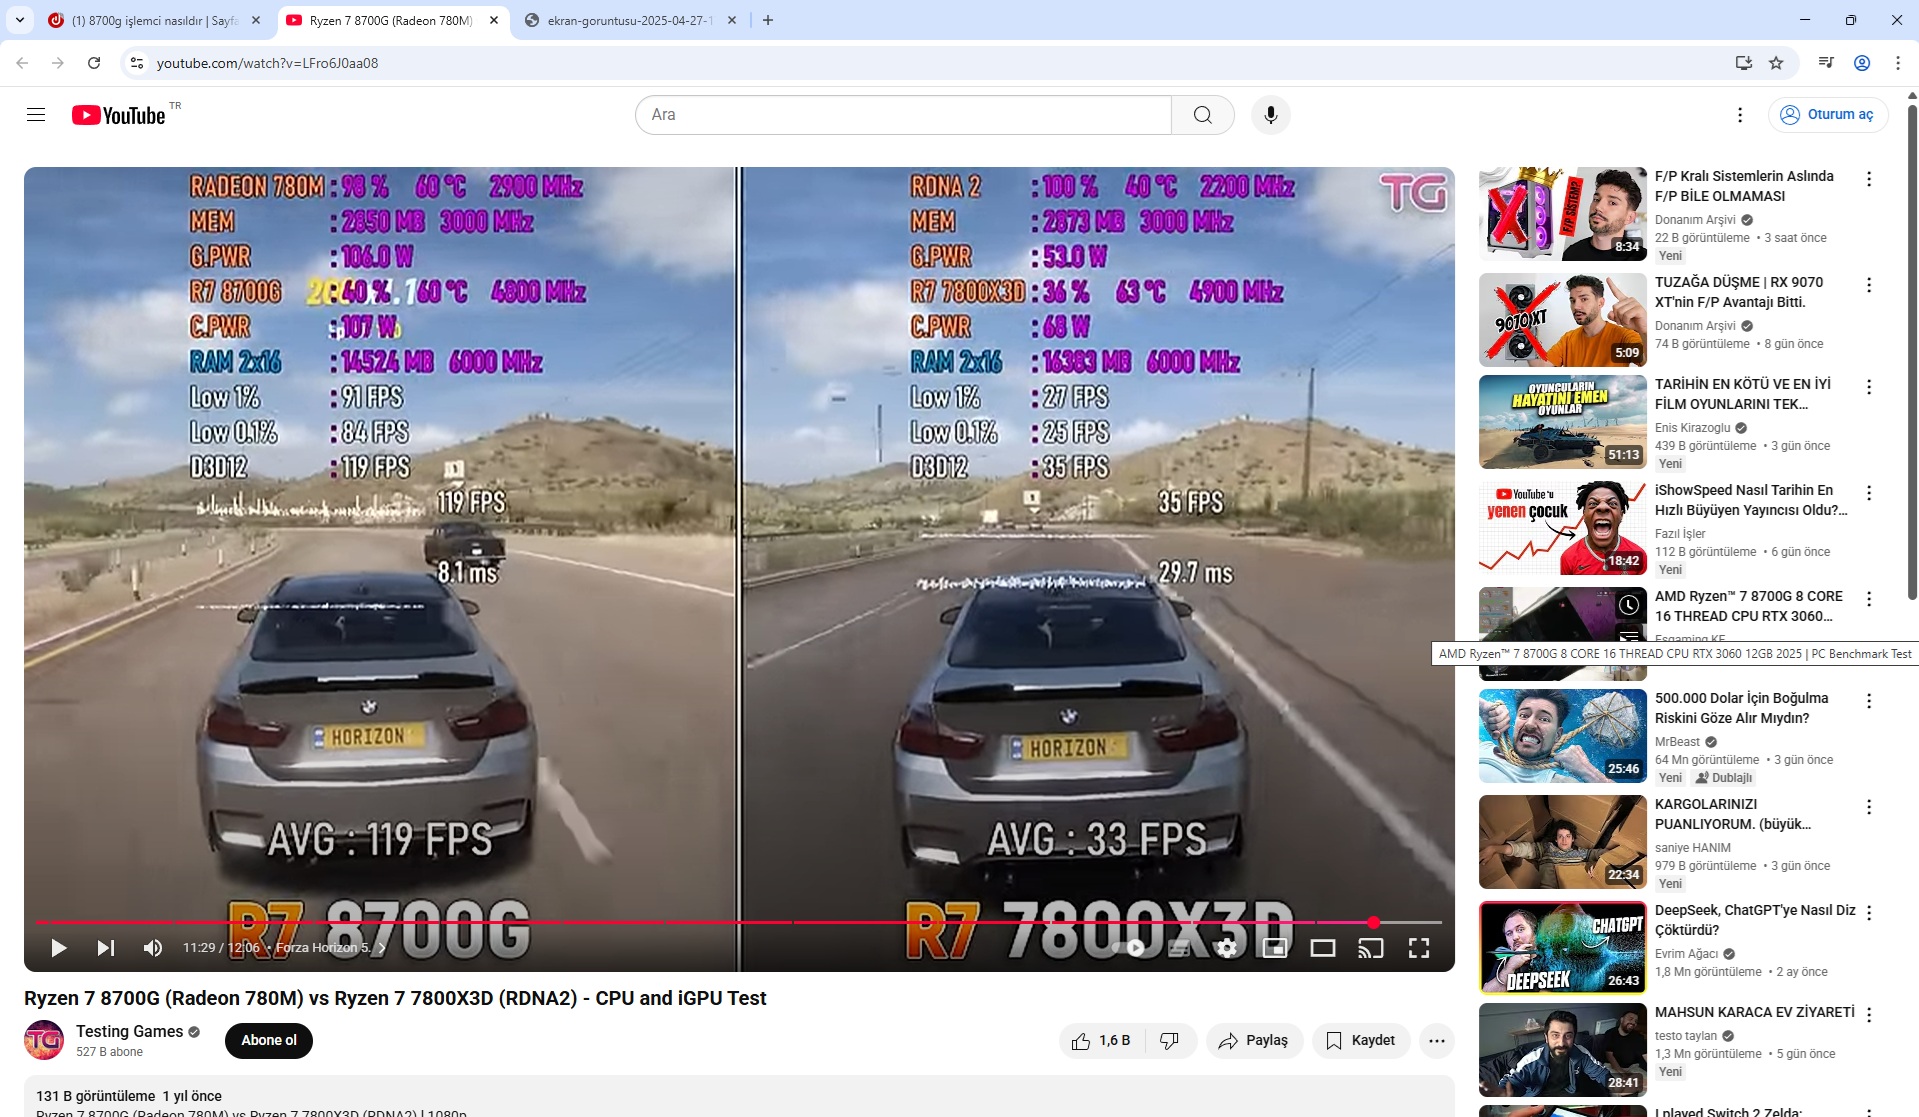
Task: Open the Donanım Arşivi channel under F/P Kralı video
Action: 1695,220
